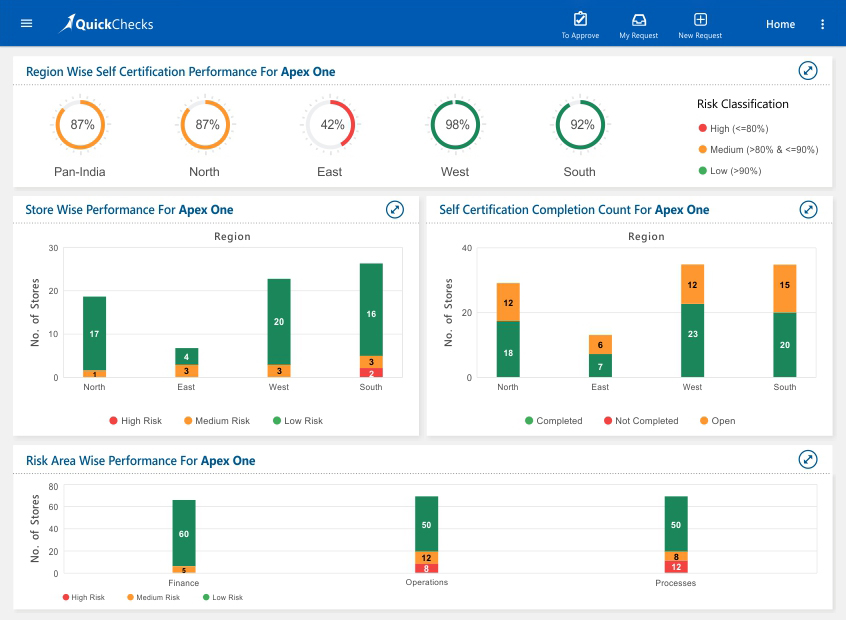Click the To Approve label text

click(580, 36)
